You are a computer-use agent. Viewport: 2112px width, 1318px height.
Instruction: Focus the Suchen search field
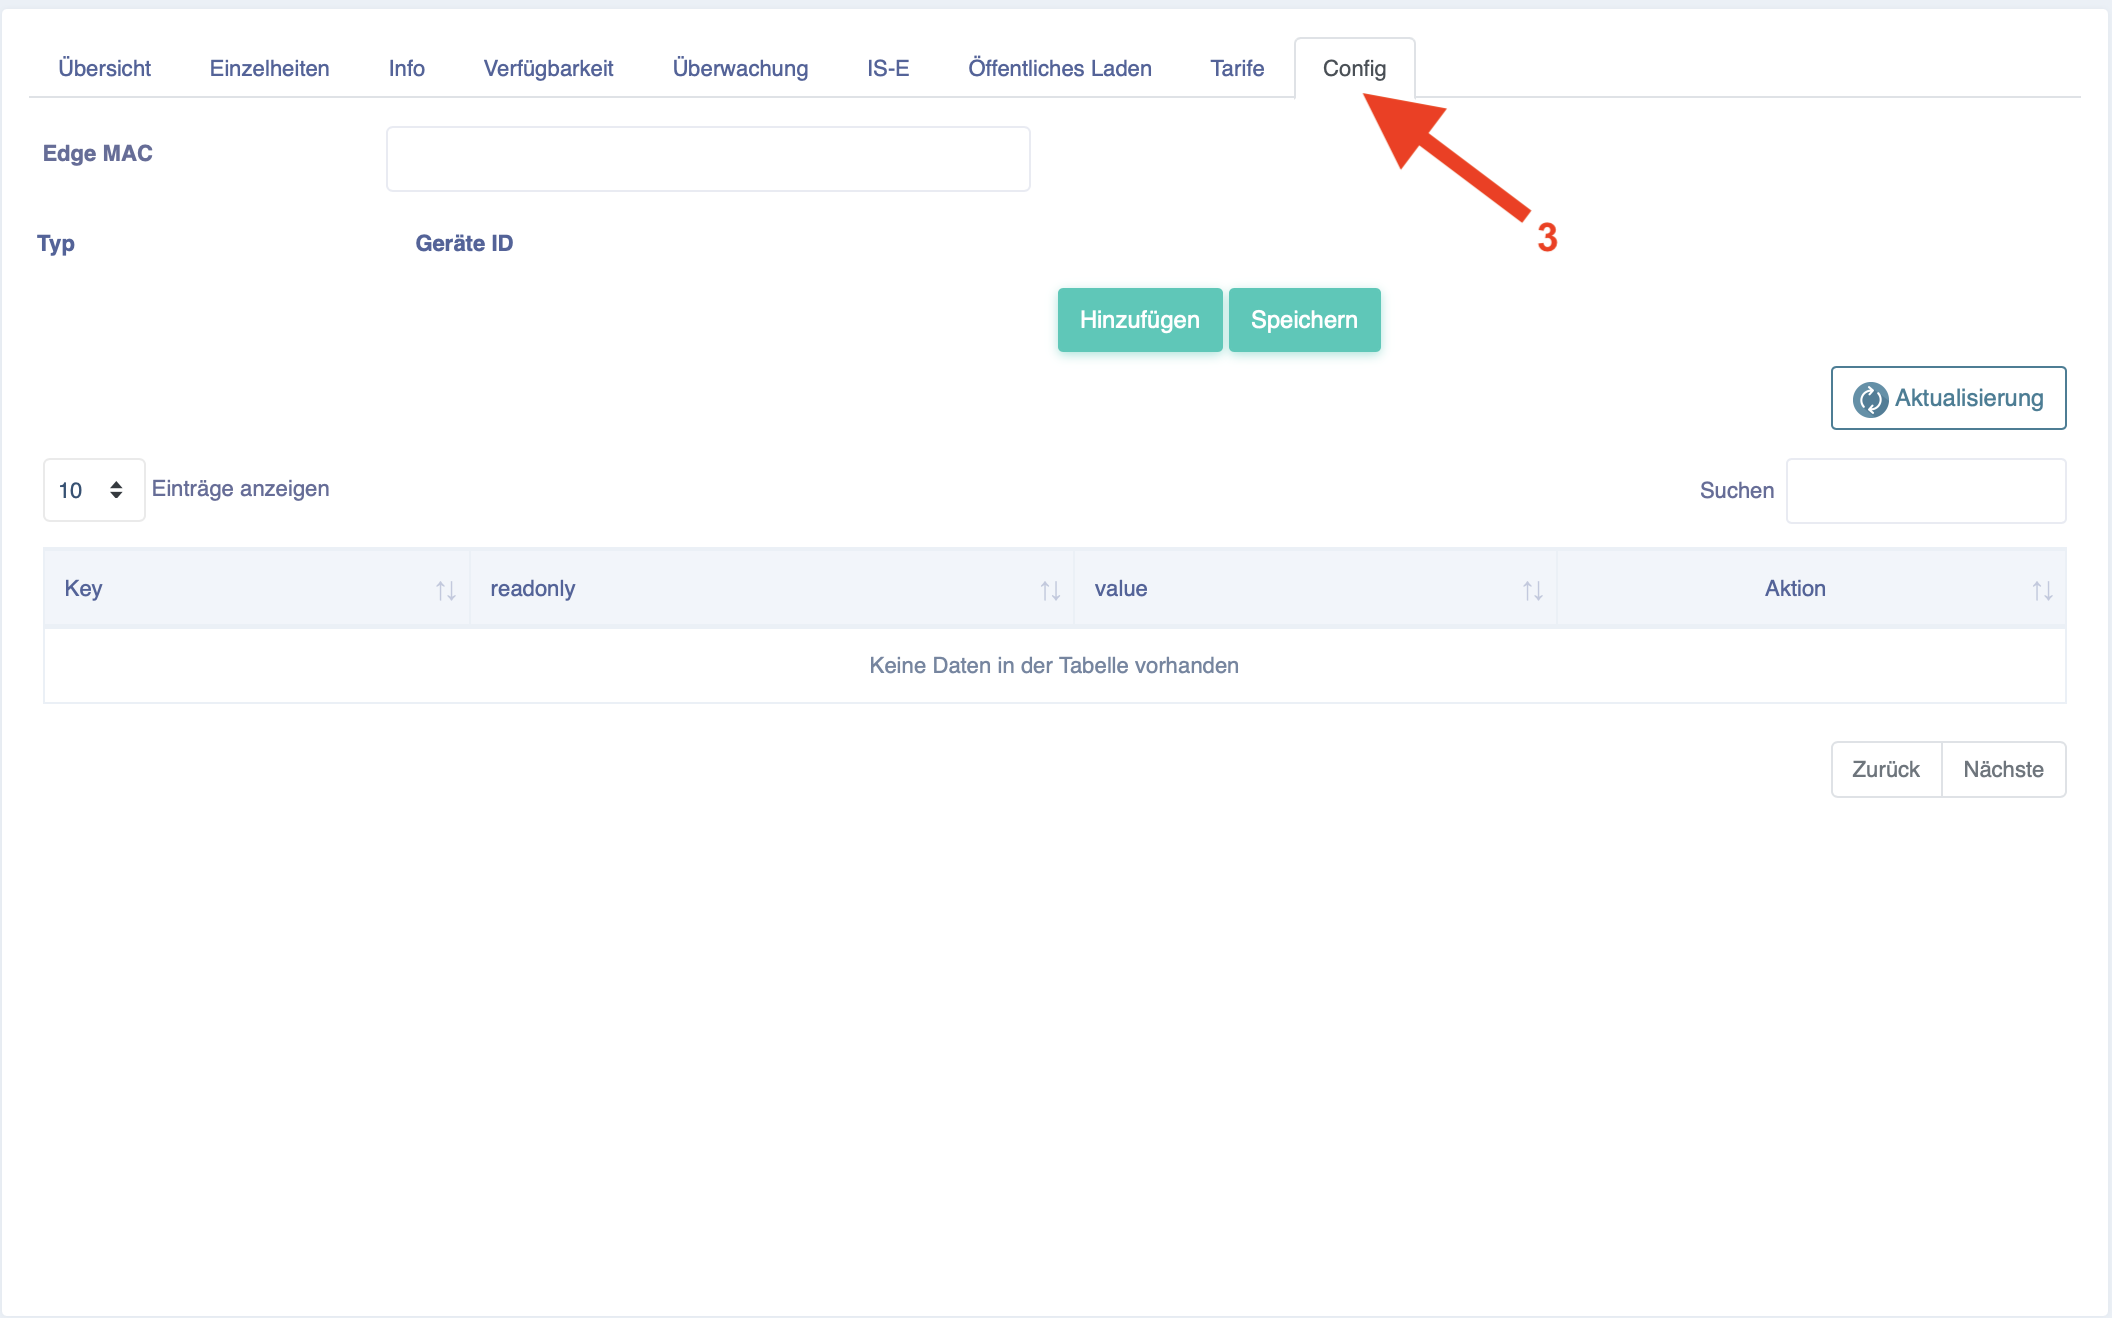1926,491
